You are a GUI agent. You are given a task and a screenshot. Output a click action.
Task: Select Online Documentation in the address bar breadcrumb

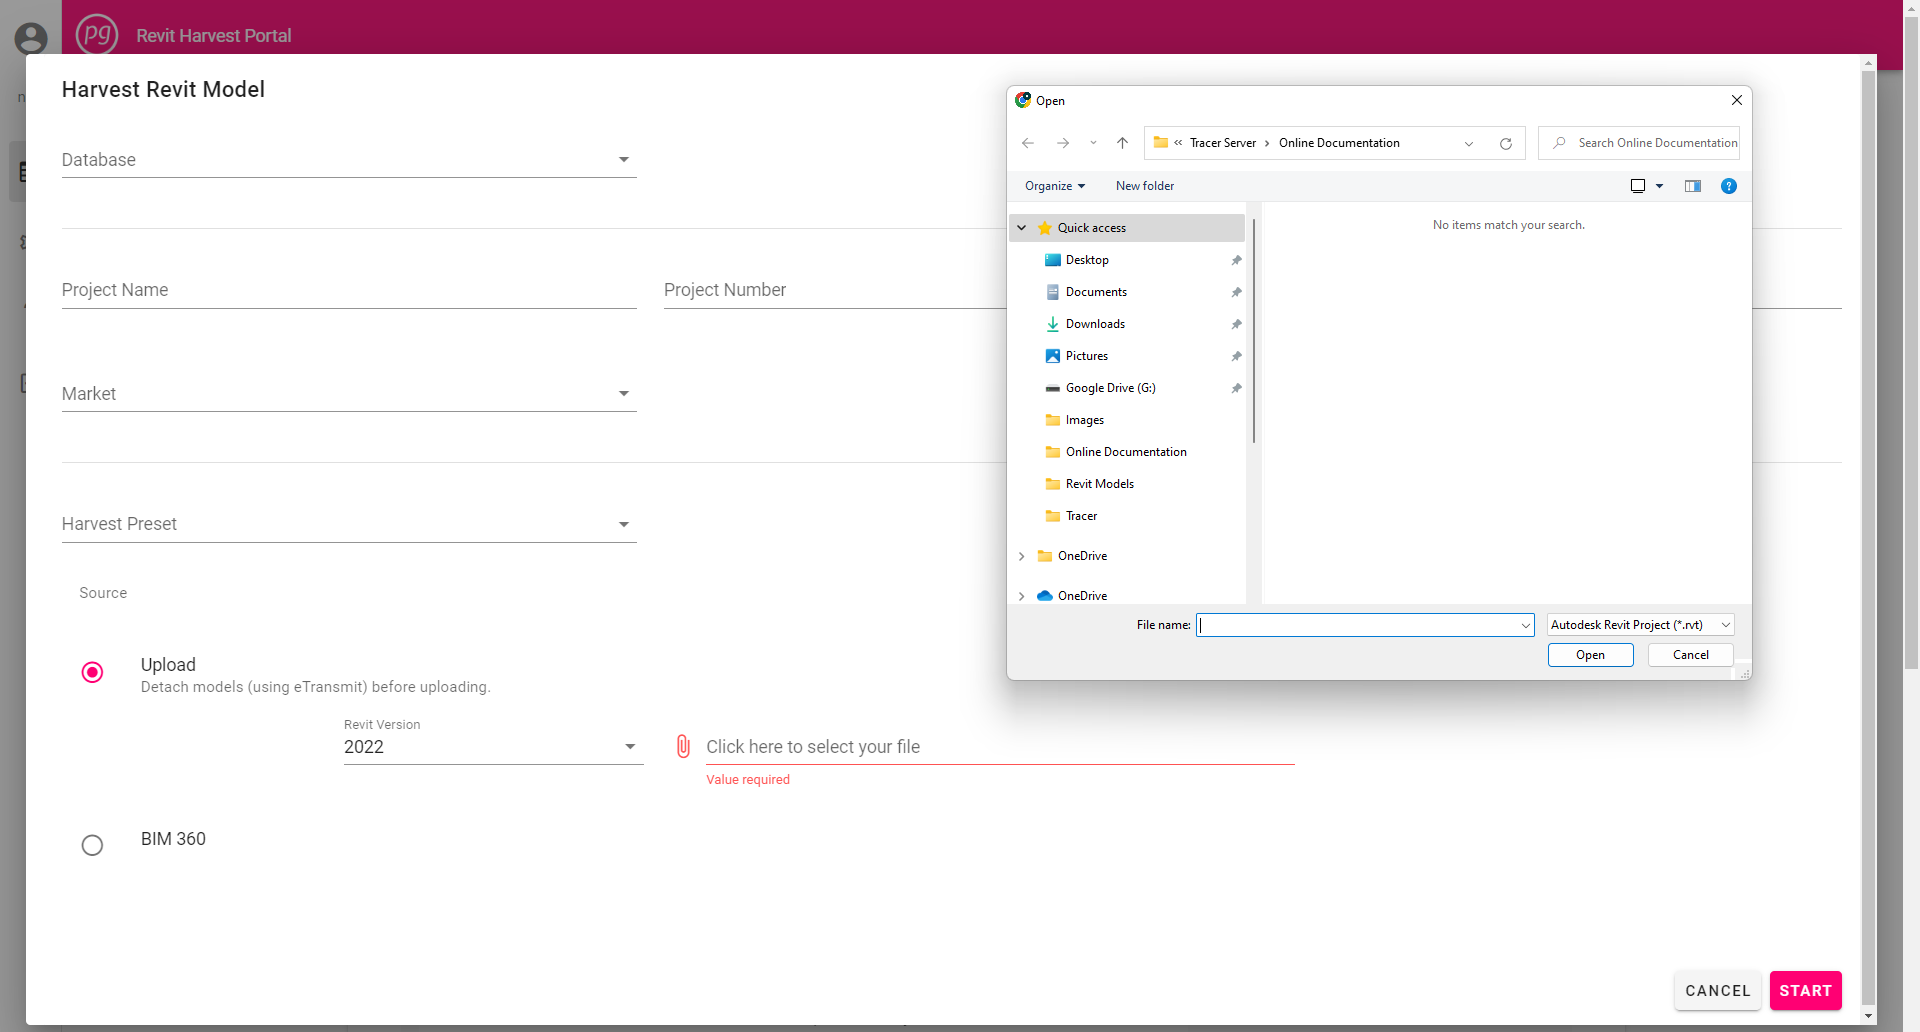1338,143
